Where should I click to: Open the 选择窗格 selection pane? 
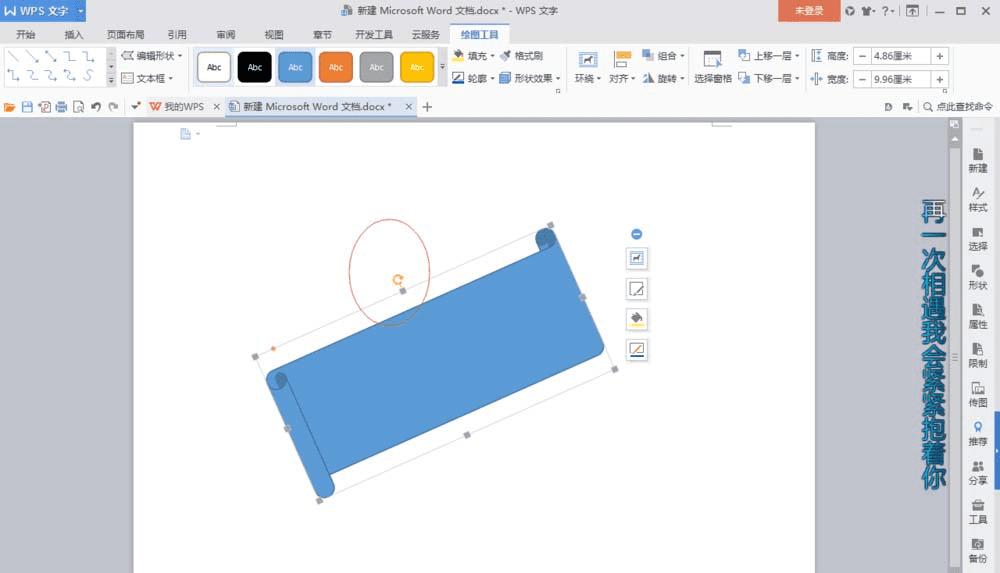[x=712, y=67]
